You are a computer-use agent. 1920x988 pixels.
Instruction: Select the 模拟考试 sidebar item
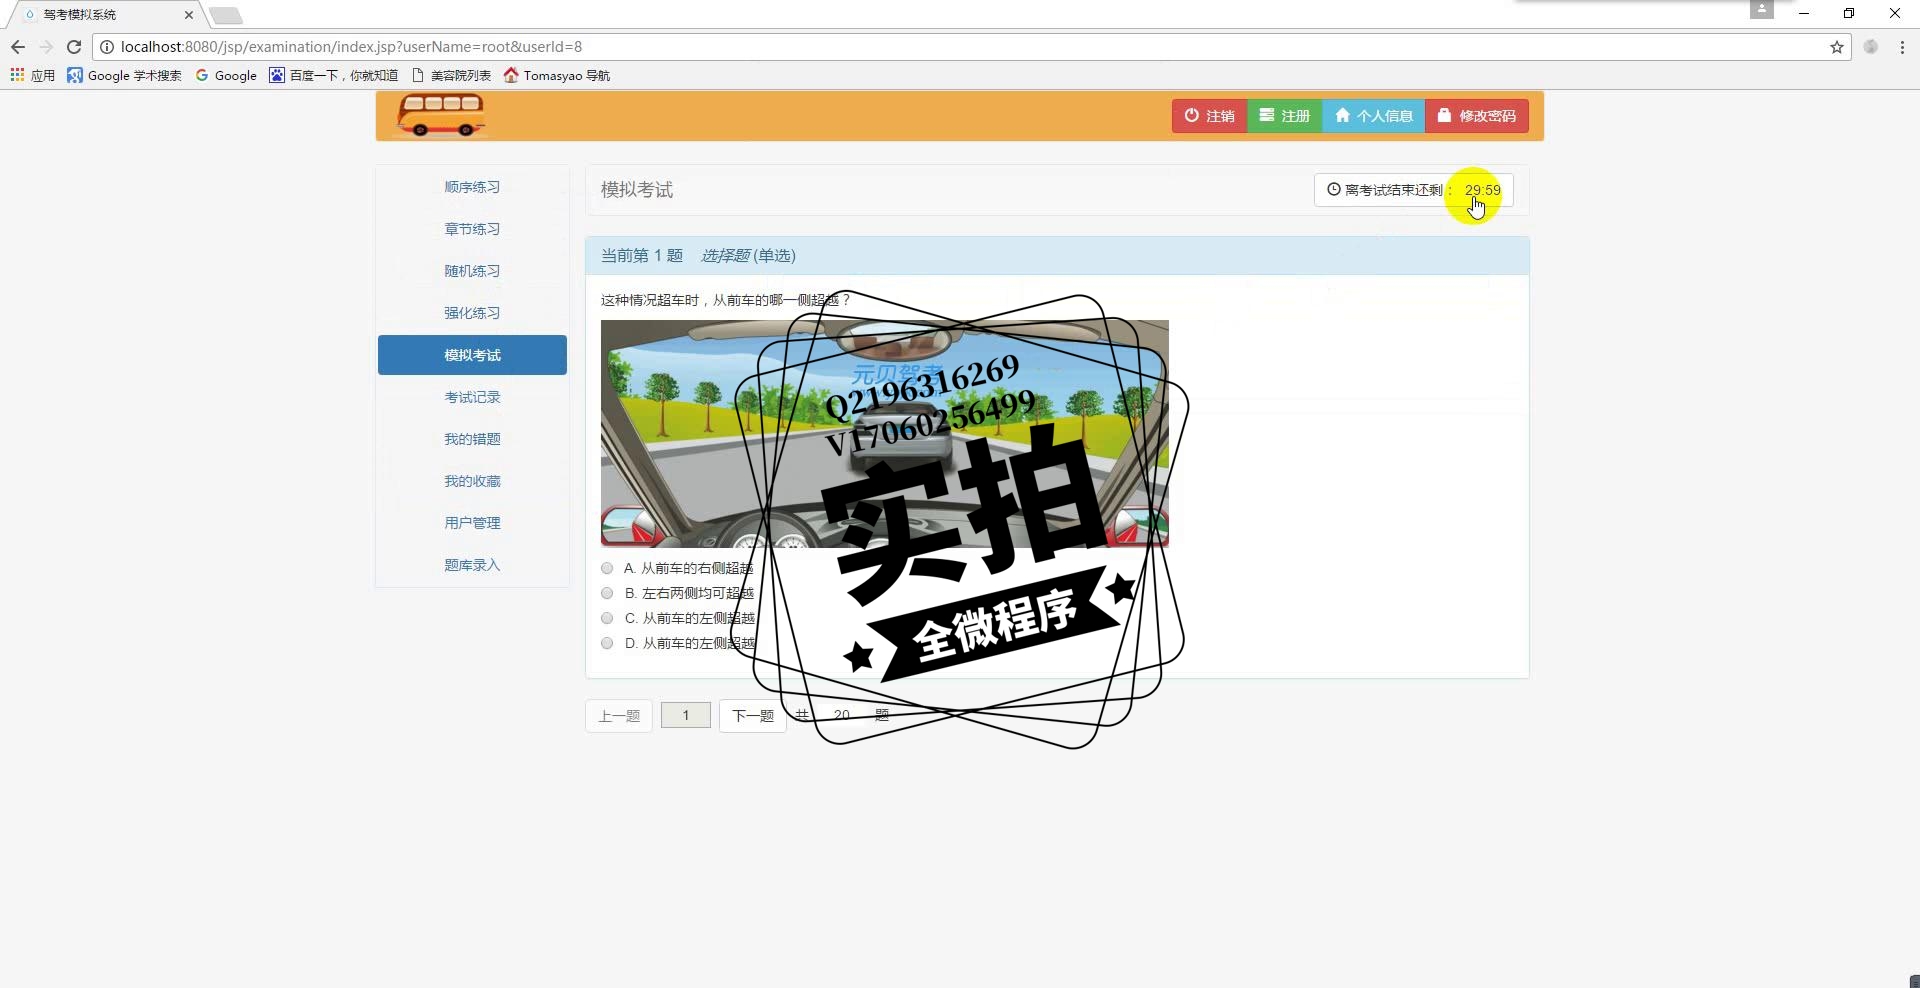pos(472,355)
